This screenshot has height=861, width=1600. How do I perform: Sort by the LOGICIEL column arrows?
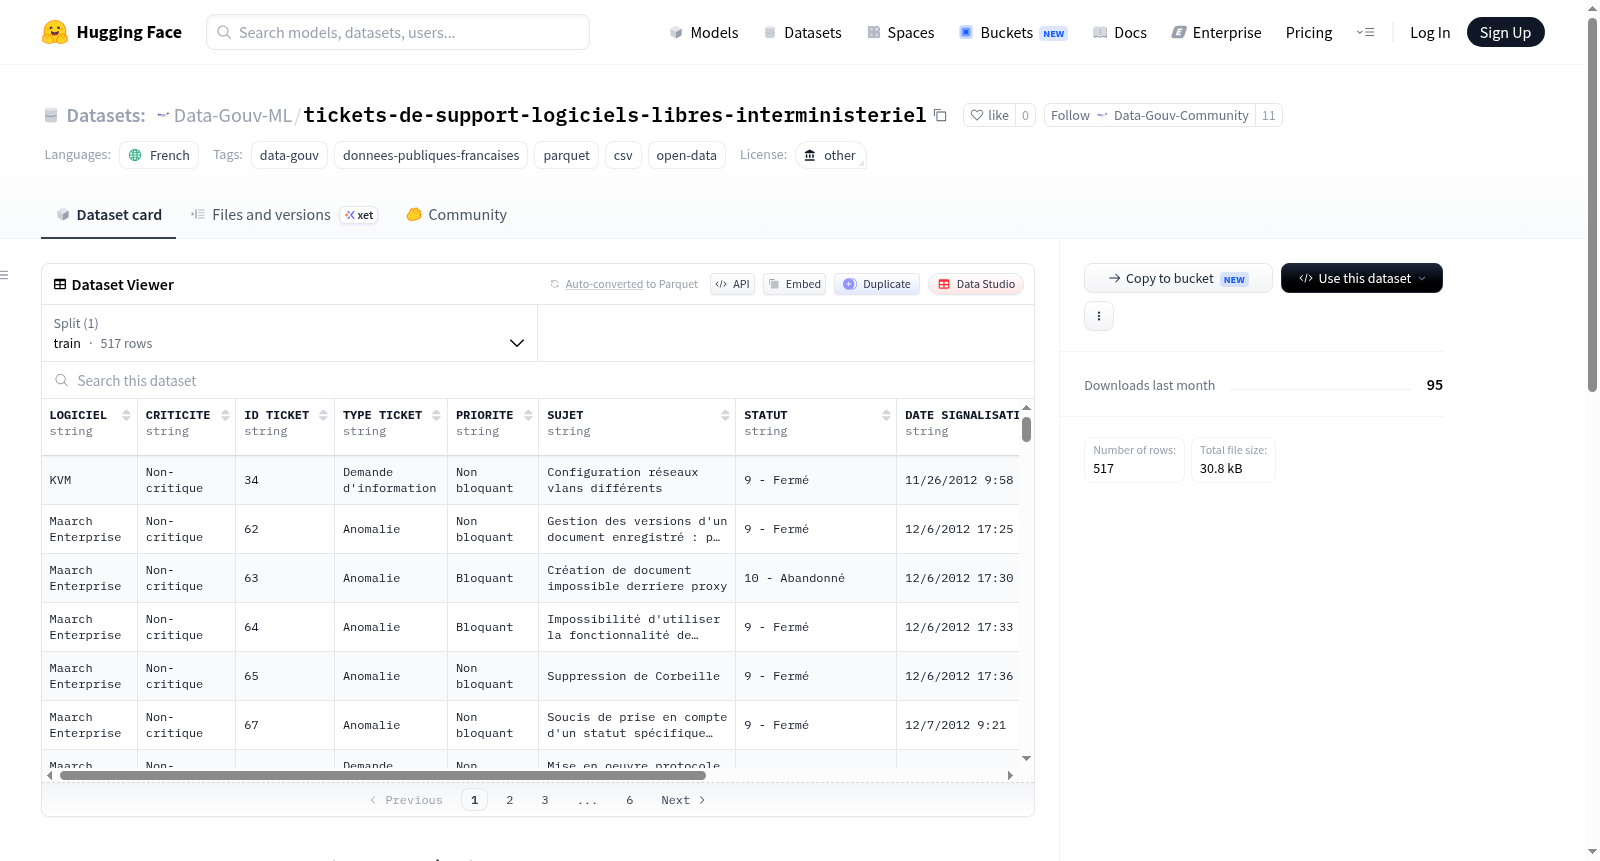126,415
